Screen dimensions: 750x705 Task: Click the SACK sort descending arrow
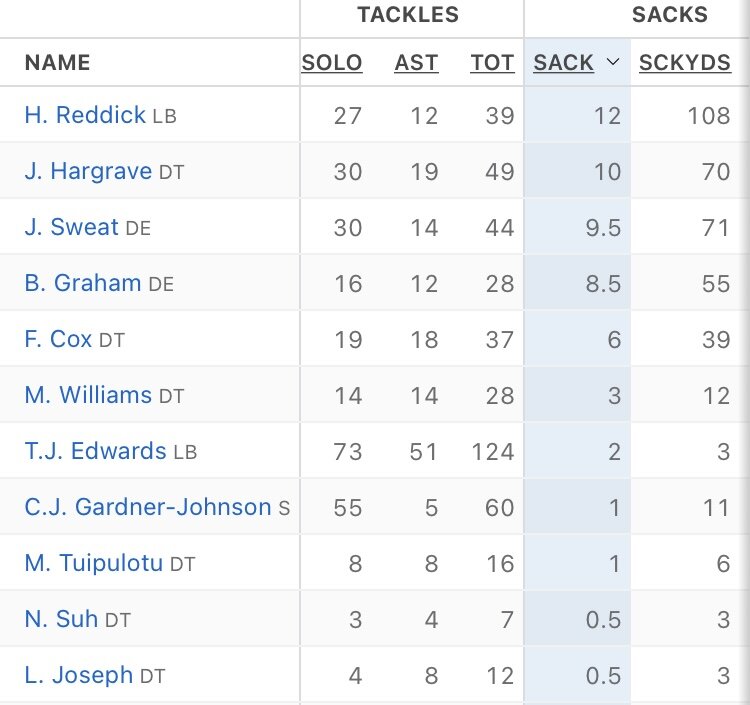click(x=614, y=63)
